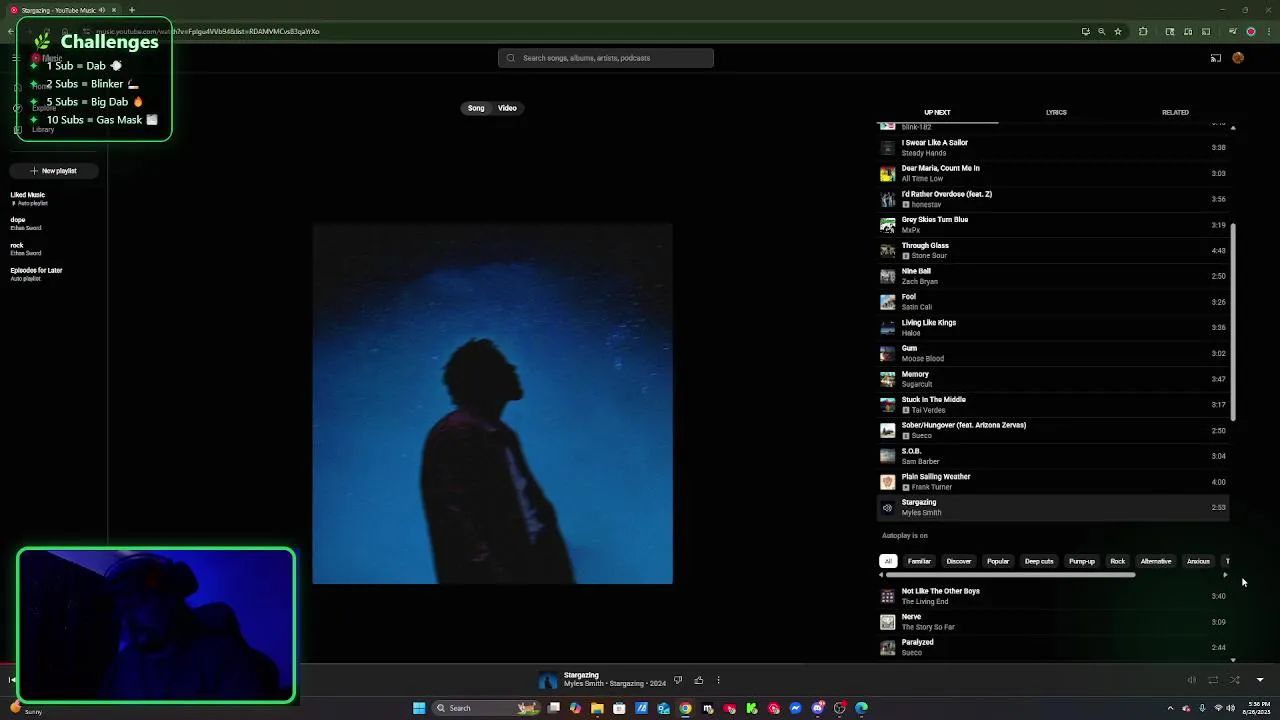Open the Chrome extensions puzzle icon
Viewport: 1280px width, 720px height.
pyautogui.click(x=1143, y=31)
